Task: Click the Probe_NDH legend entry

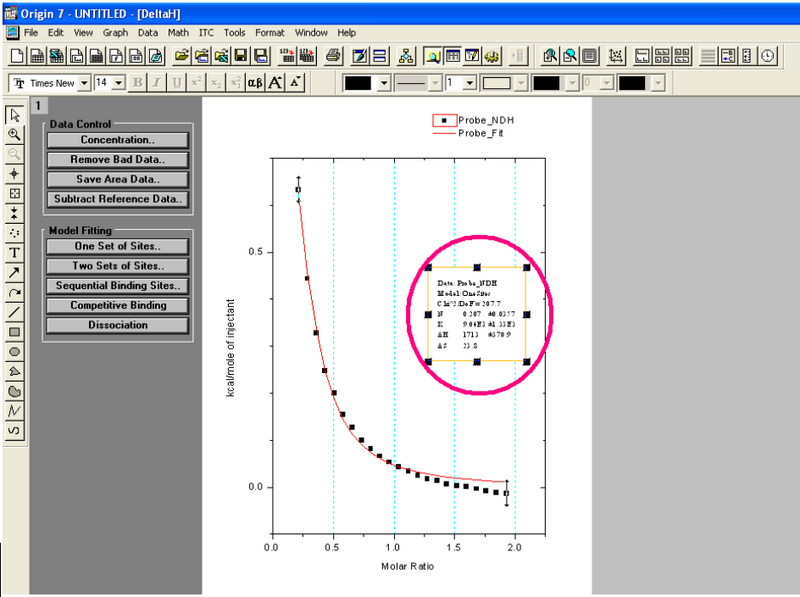Action: click(x=473, y=120)
